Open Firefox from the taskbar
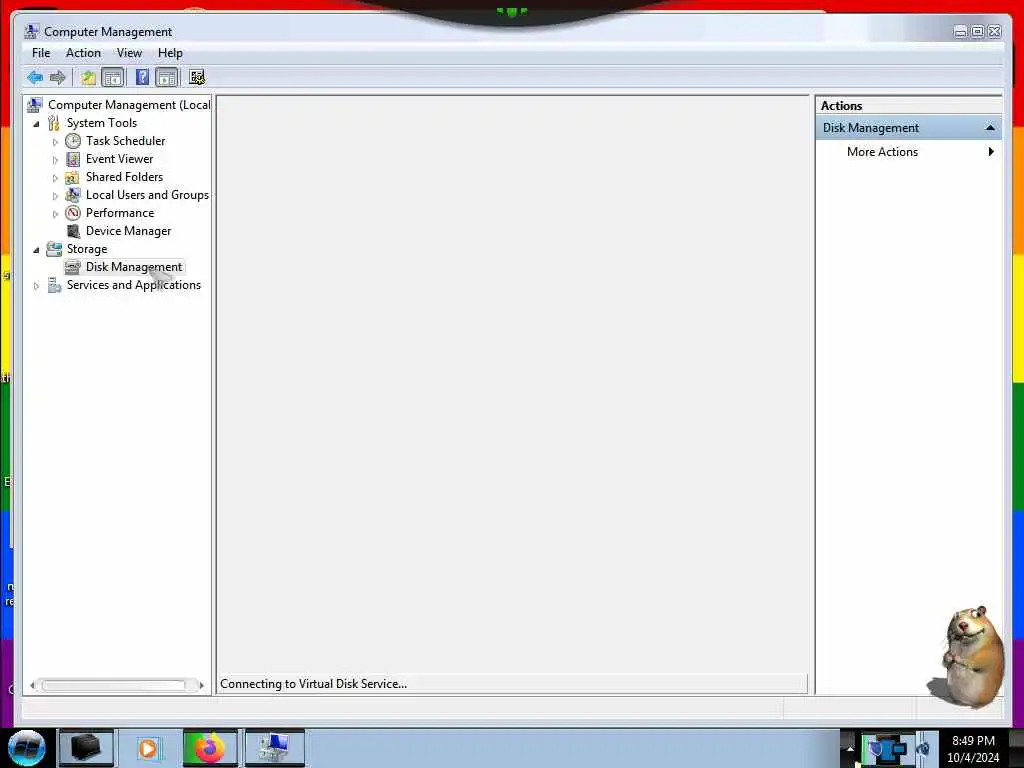Image resolution: width=1024 pixels, height=768 pixels. [210, 748]
